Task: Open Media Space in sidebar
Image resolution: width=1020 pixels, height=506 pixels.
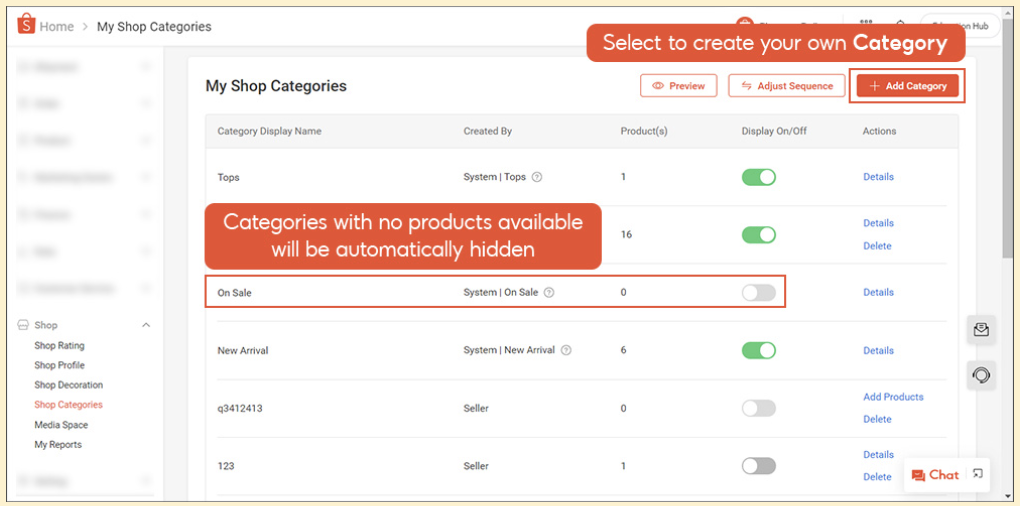Action: click(61, 425)
